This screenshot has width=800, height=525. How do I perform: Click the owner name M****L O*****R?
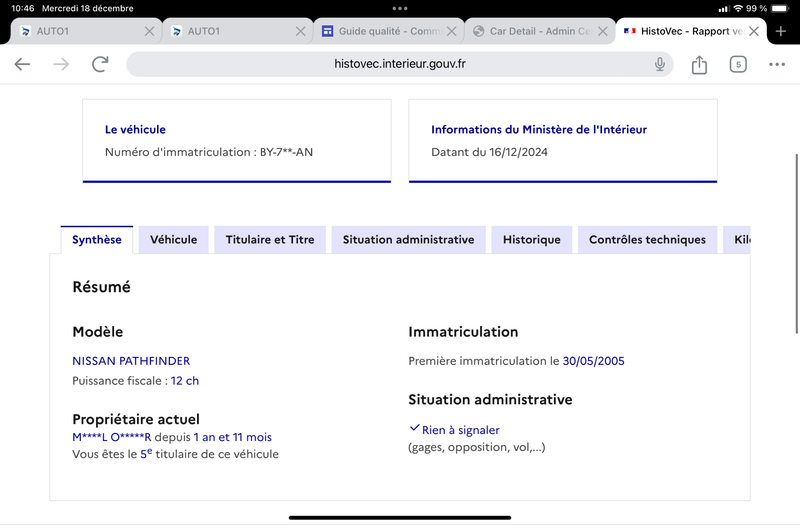pyautogui.click(x=112, y=437)
